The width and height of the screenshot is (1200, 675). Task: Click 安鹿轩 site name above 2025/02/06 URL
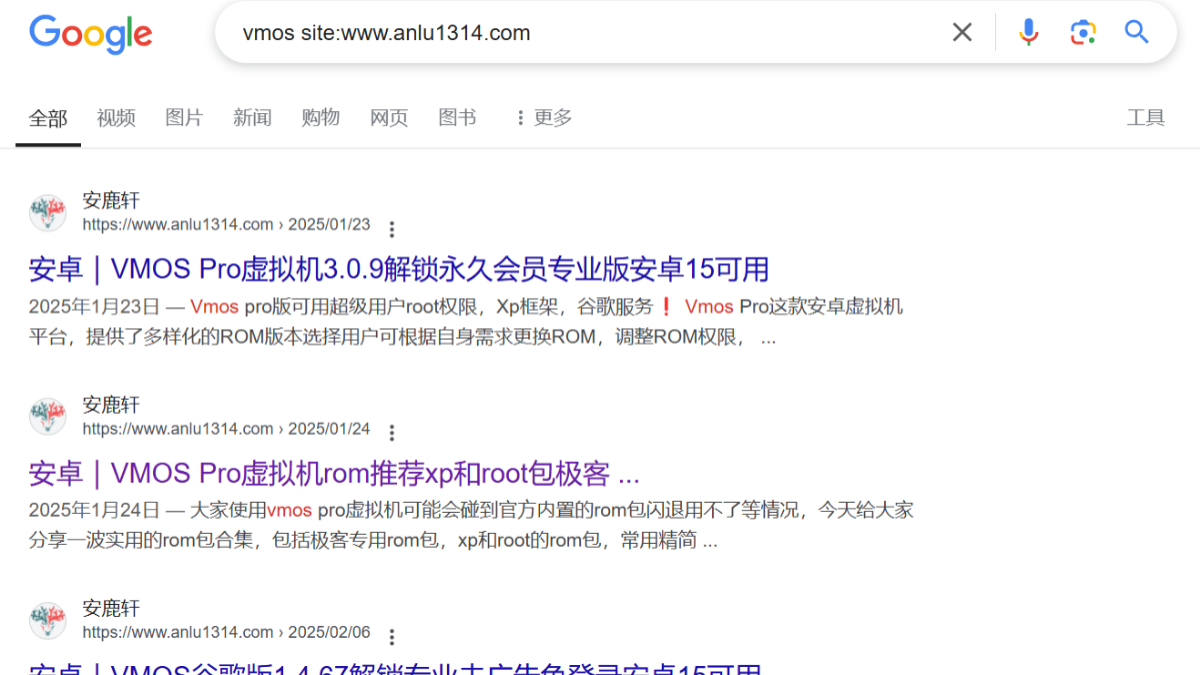111,608
